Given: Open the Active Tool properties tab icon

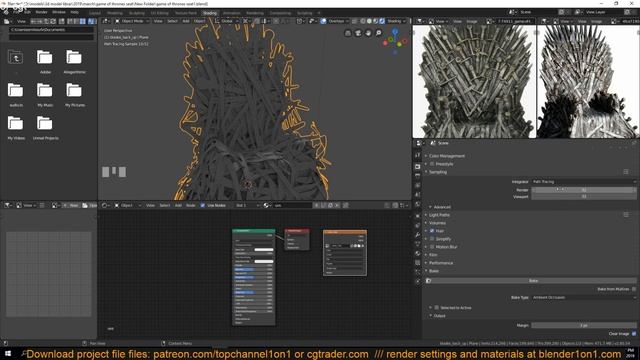Looking at the screenshot, I should coord(418,155).
